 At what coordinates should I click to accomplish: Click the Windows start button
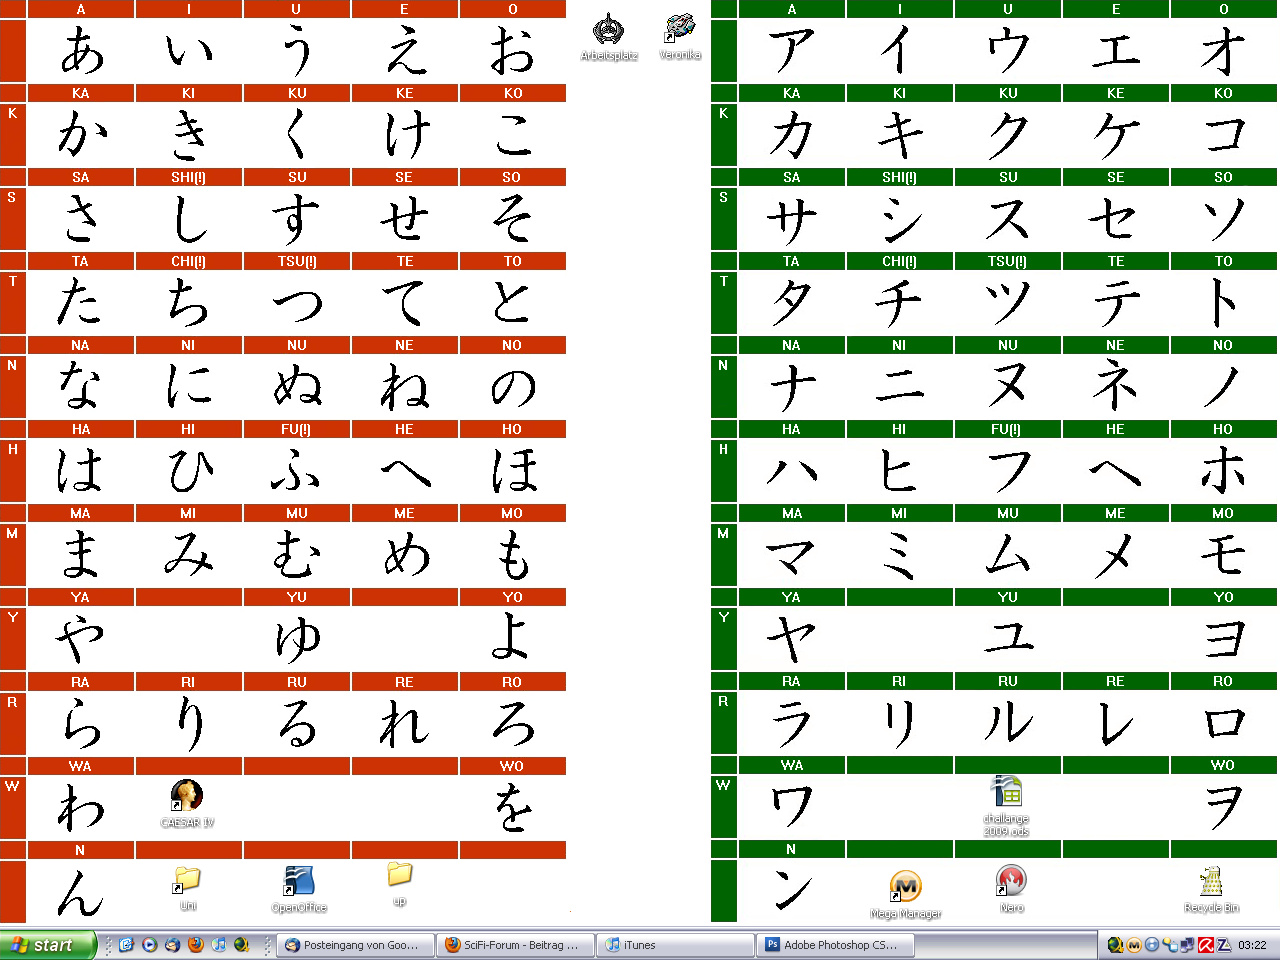click(x=48, y=945)
